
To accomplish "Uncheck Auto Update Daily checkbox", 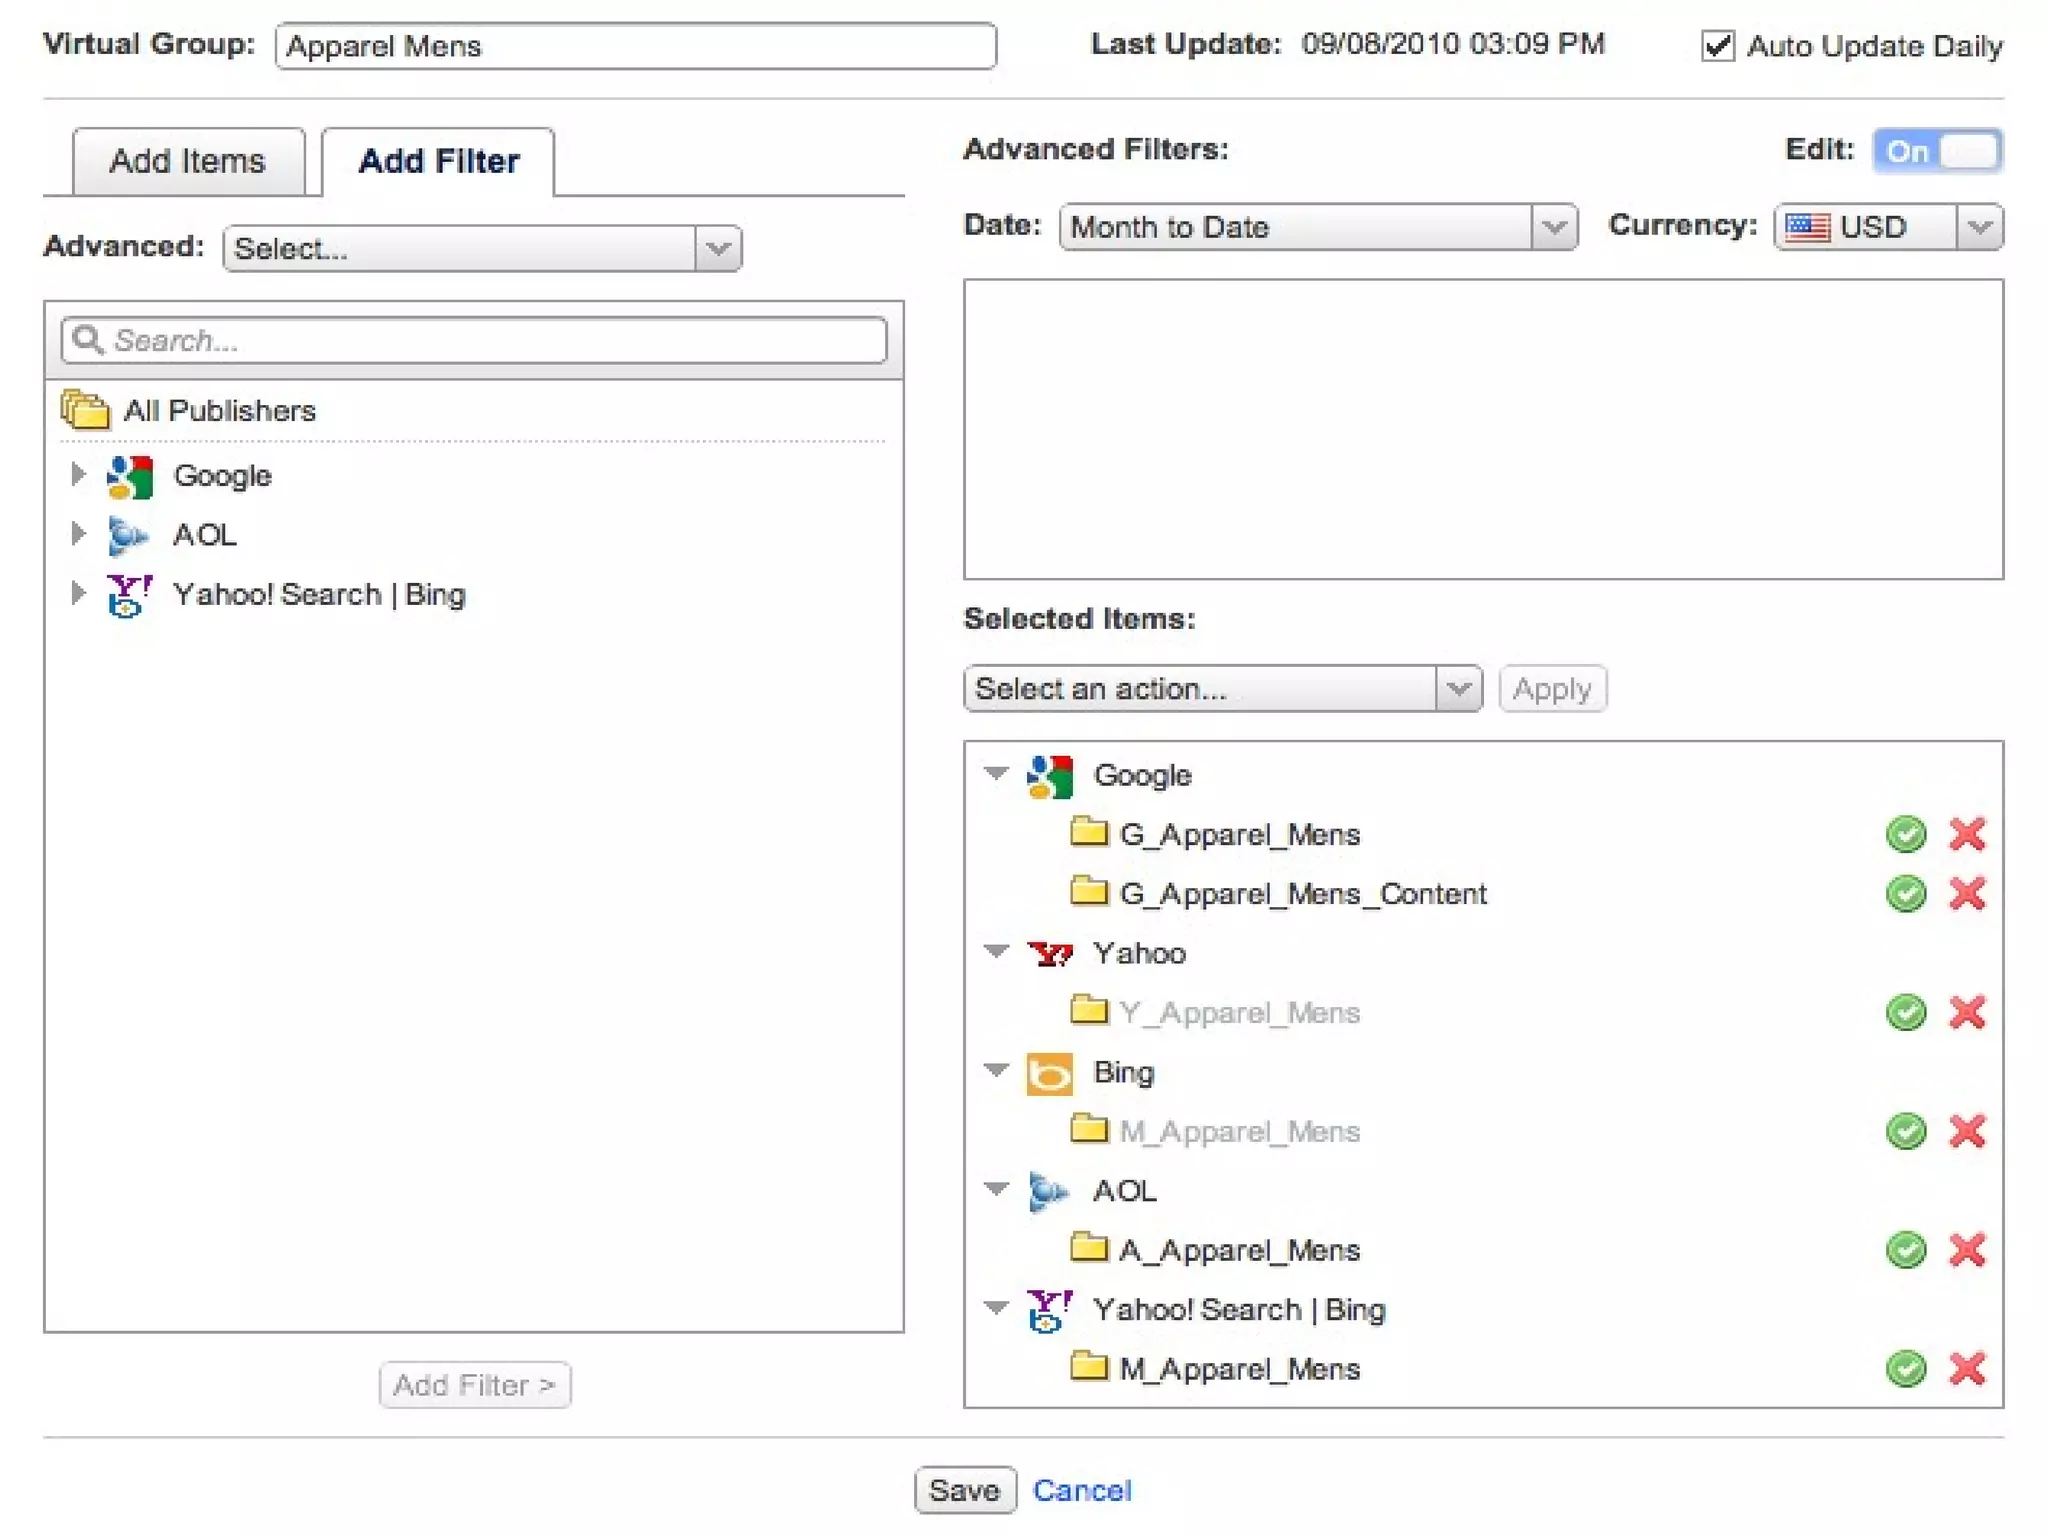I will point(1717,46).
